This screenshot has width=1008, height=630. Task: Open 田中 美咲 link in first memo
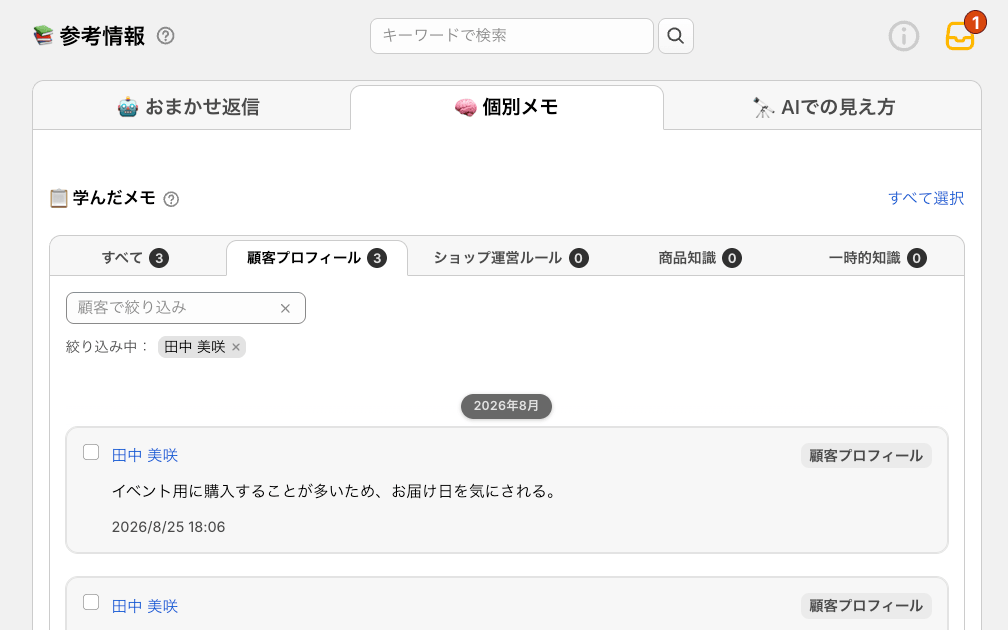point(145,456)
